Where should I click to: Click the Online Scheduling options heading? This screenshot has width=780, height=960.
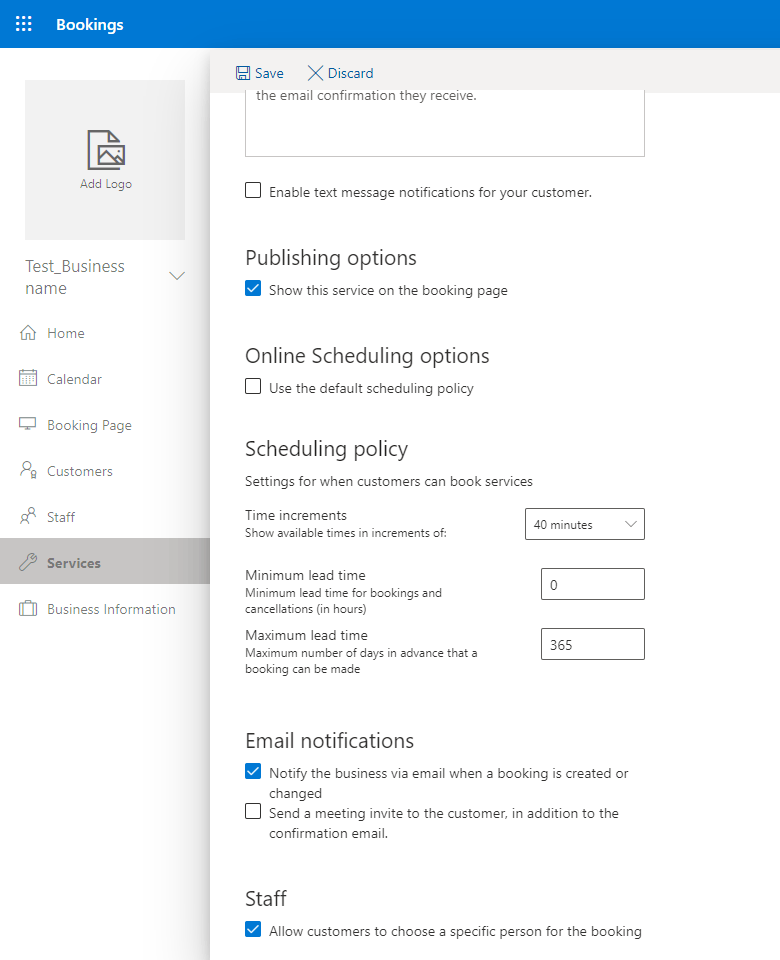point(367,356)
